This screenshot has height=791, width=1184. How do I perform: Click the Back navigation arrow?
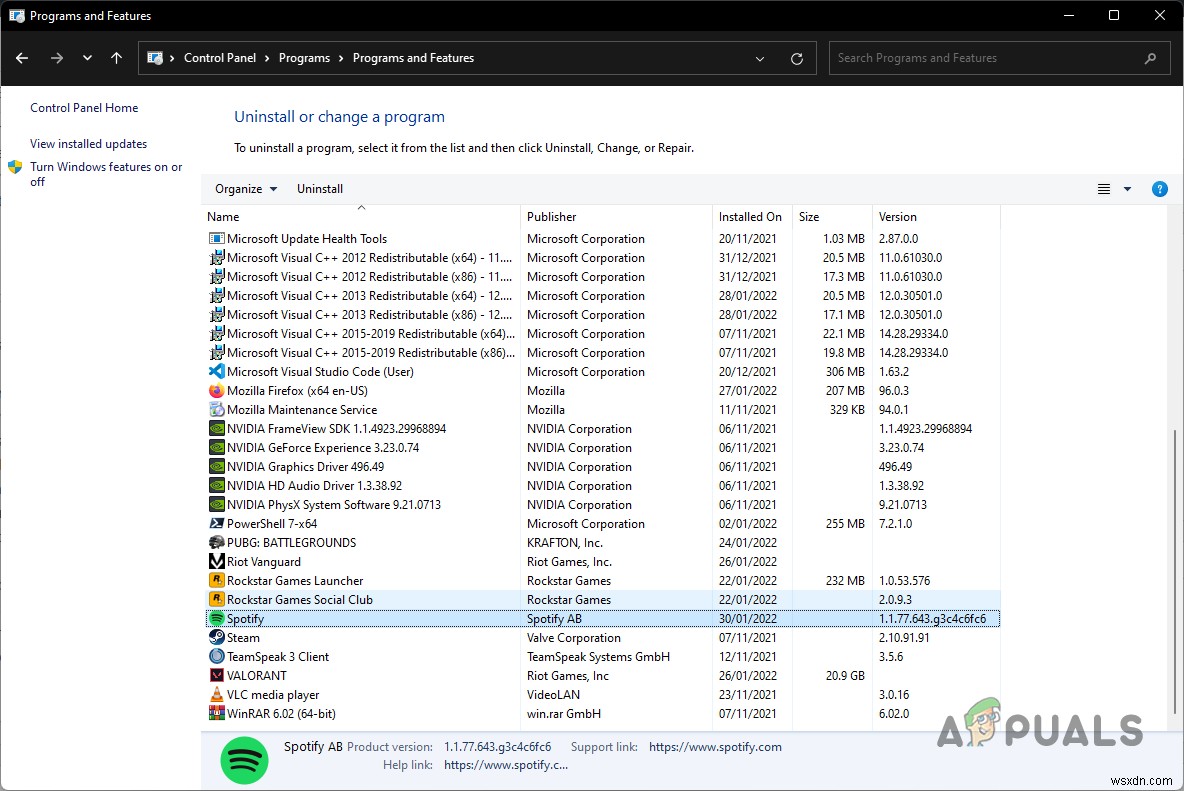tap(22, 58)
